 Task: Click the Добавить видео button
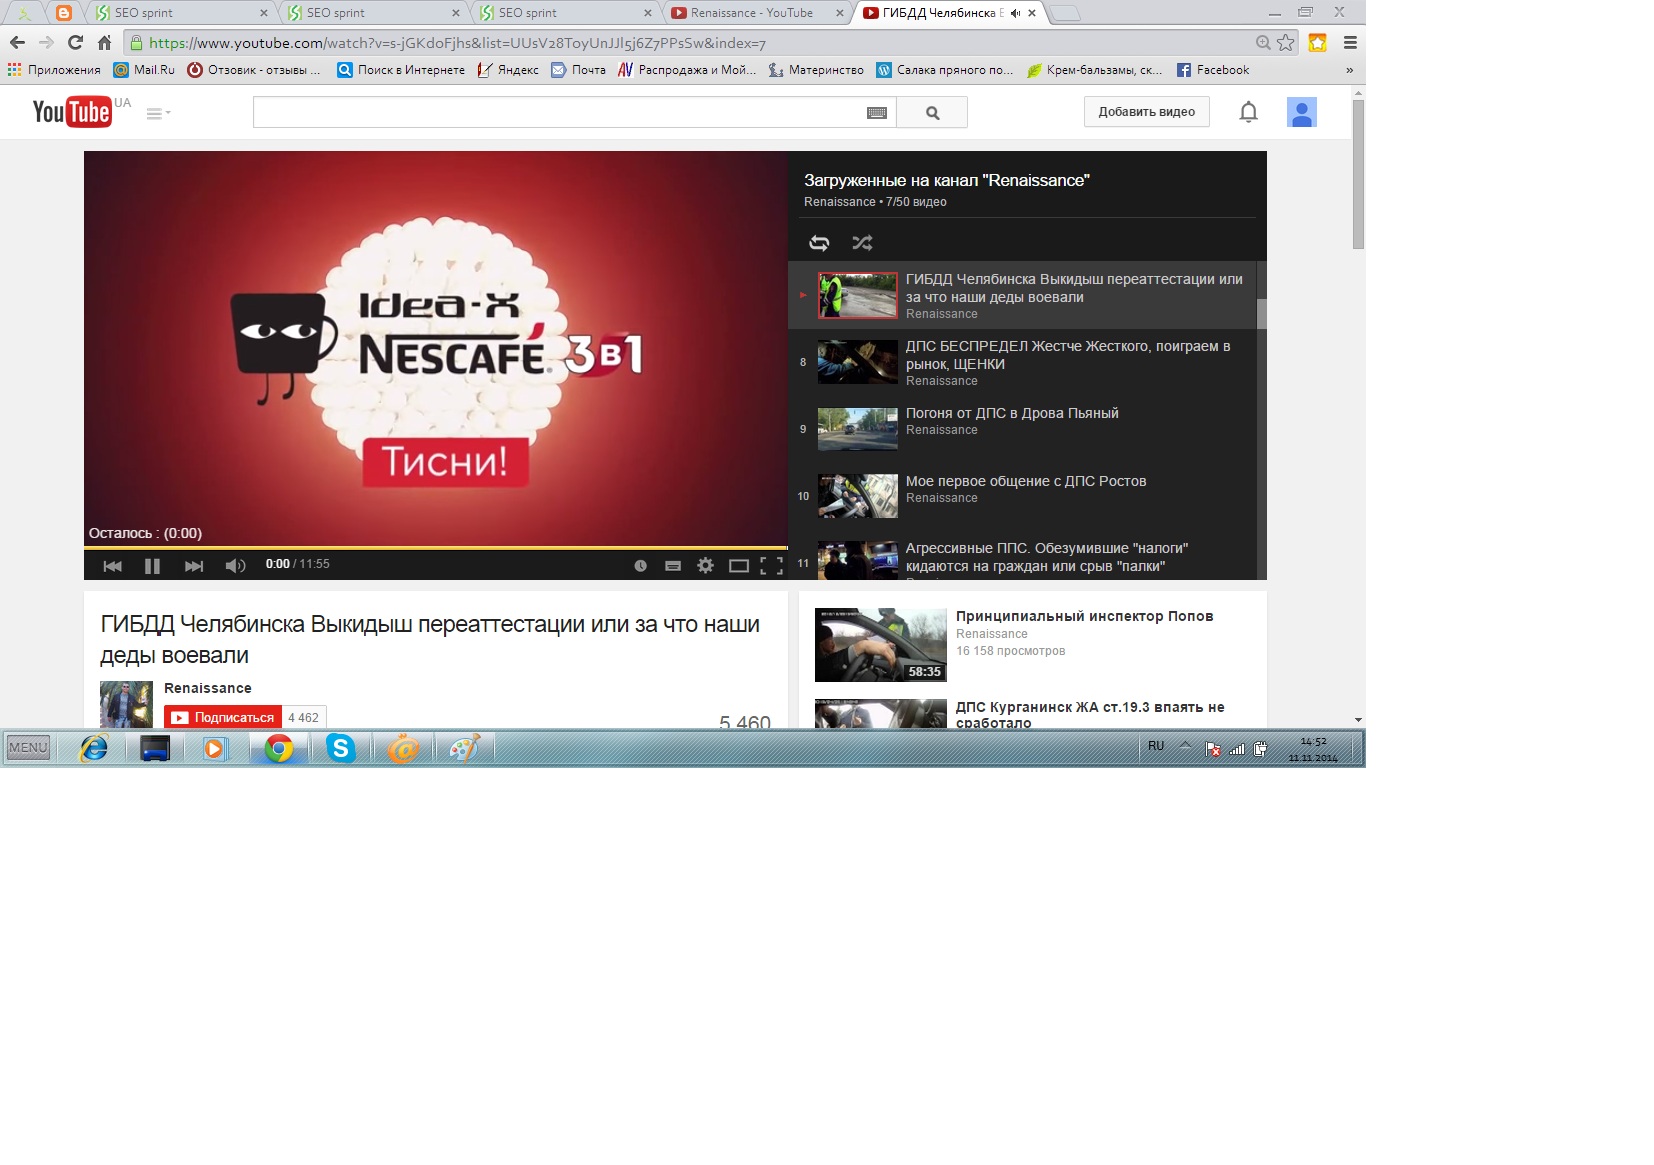[x=1146, y=112]
